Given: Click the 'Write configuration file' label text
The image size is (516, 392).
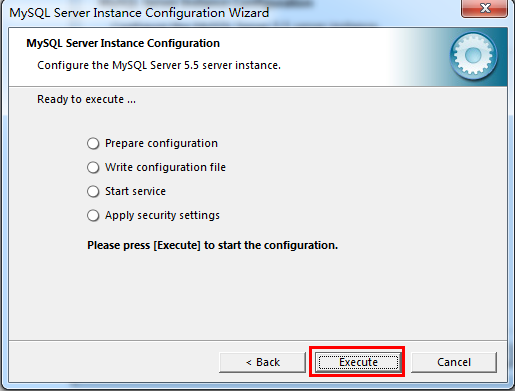Looking at the screenshot, I should [x=165, y=167].
